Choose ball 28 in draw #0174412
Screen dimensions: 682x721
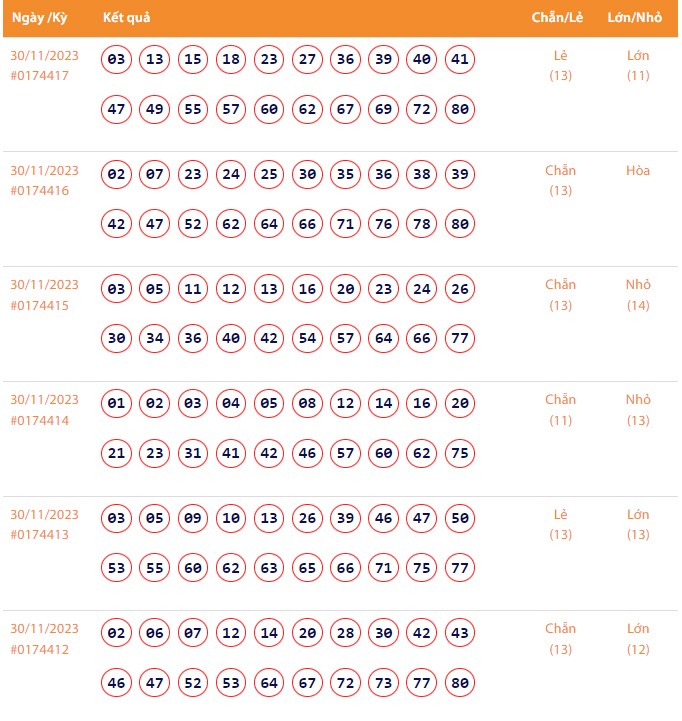346,633
